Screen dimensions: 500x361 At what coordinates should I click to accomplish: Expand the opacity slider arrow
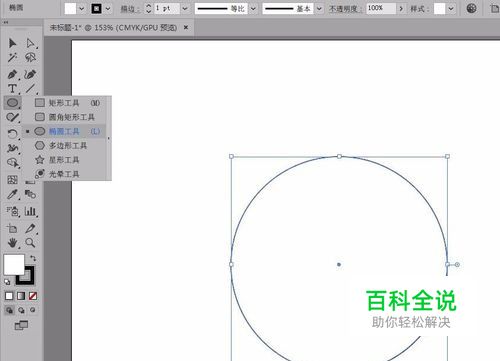(401, 9)
